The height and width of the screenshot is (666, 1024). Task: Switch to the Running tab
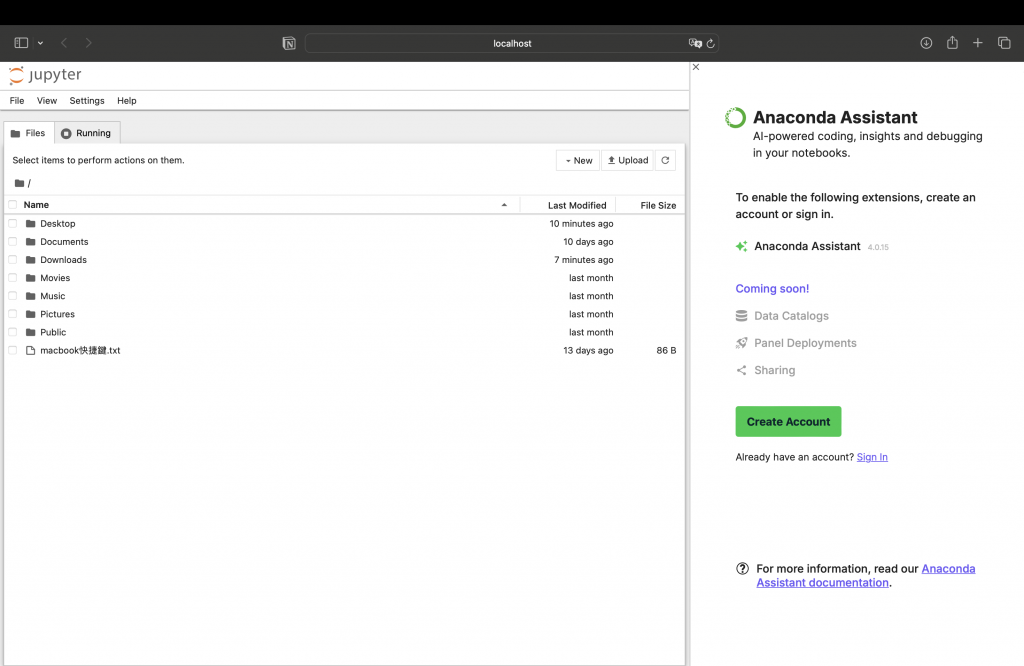coord(87,133)
